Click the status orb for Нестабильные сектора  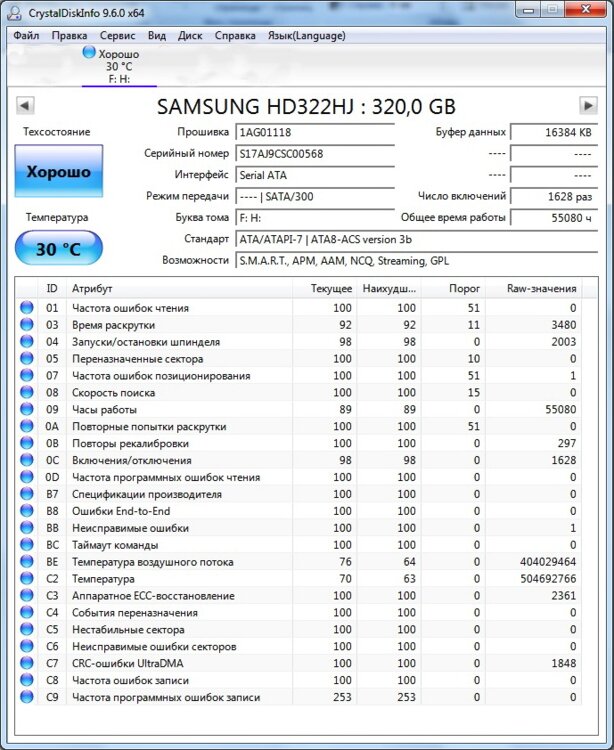click(x=27, y=630)
